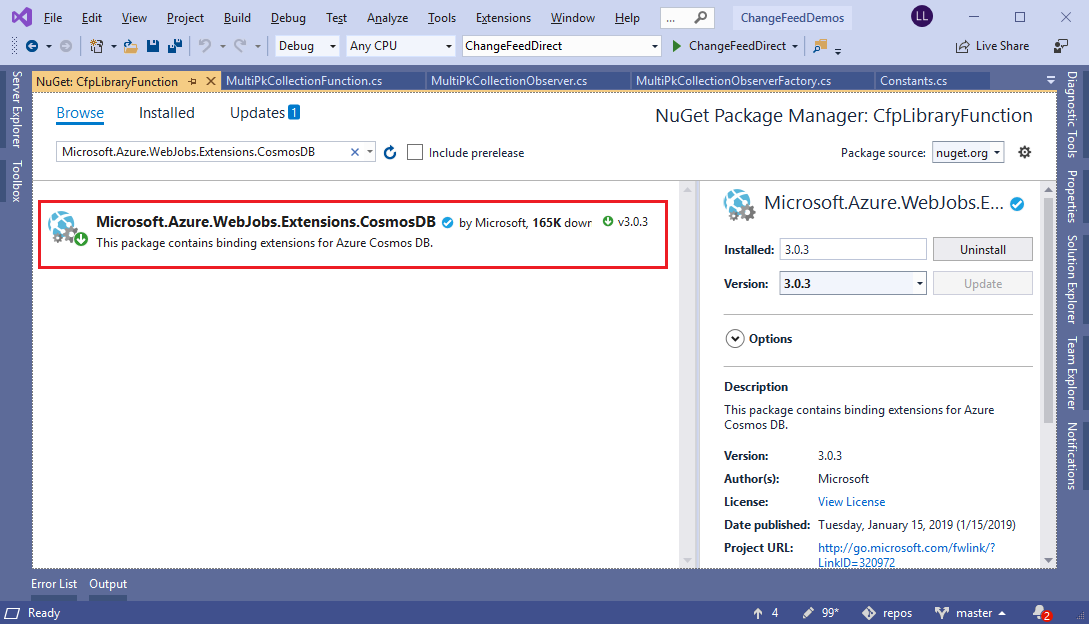Open the View License link
This screenshot has width=1089, height=624.
851,502
